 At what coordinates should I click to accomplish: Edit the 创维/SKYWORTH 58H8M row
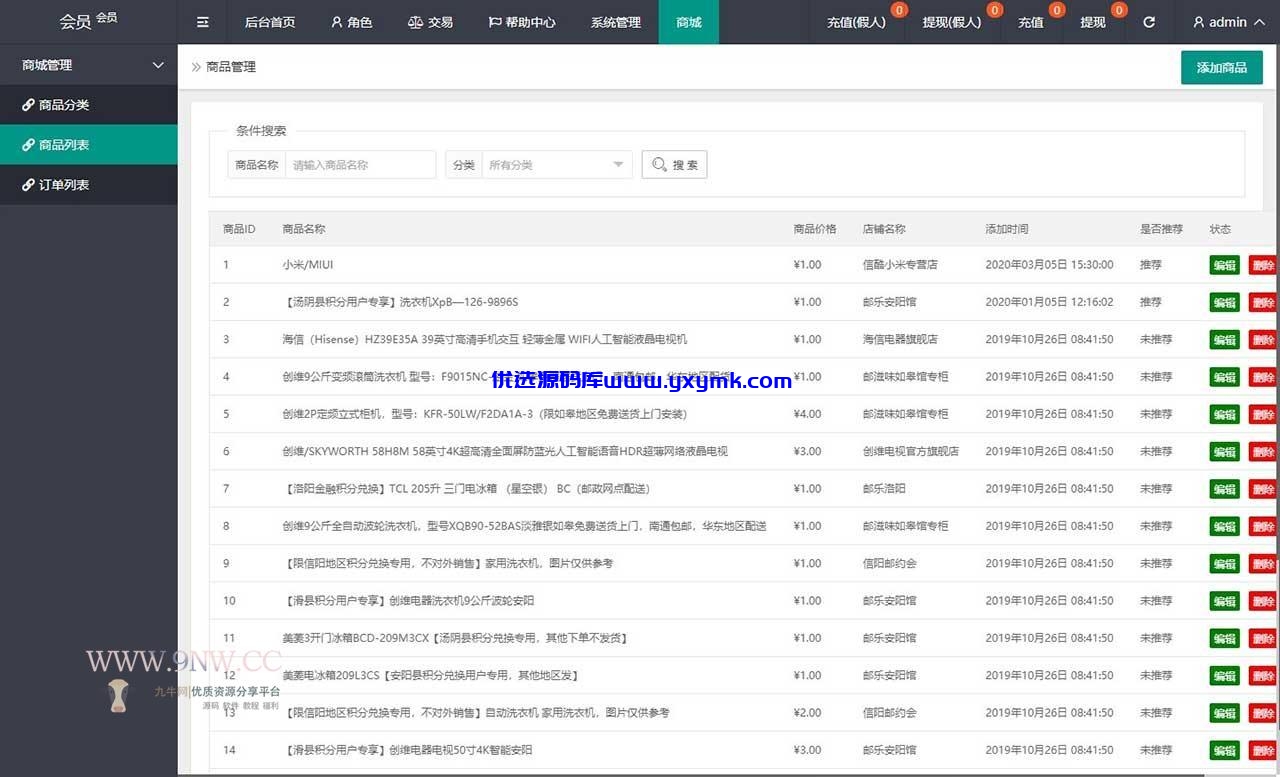(x=1224, y=452)
